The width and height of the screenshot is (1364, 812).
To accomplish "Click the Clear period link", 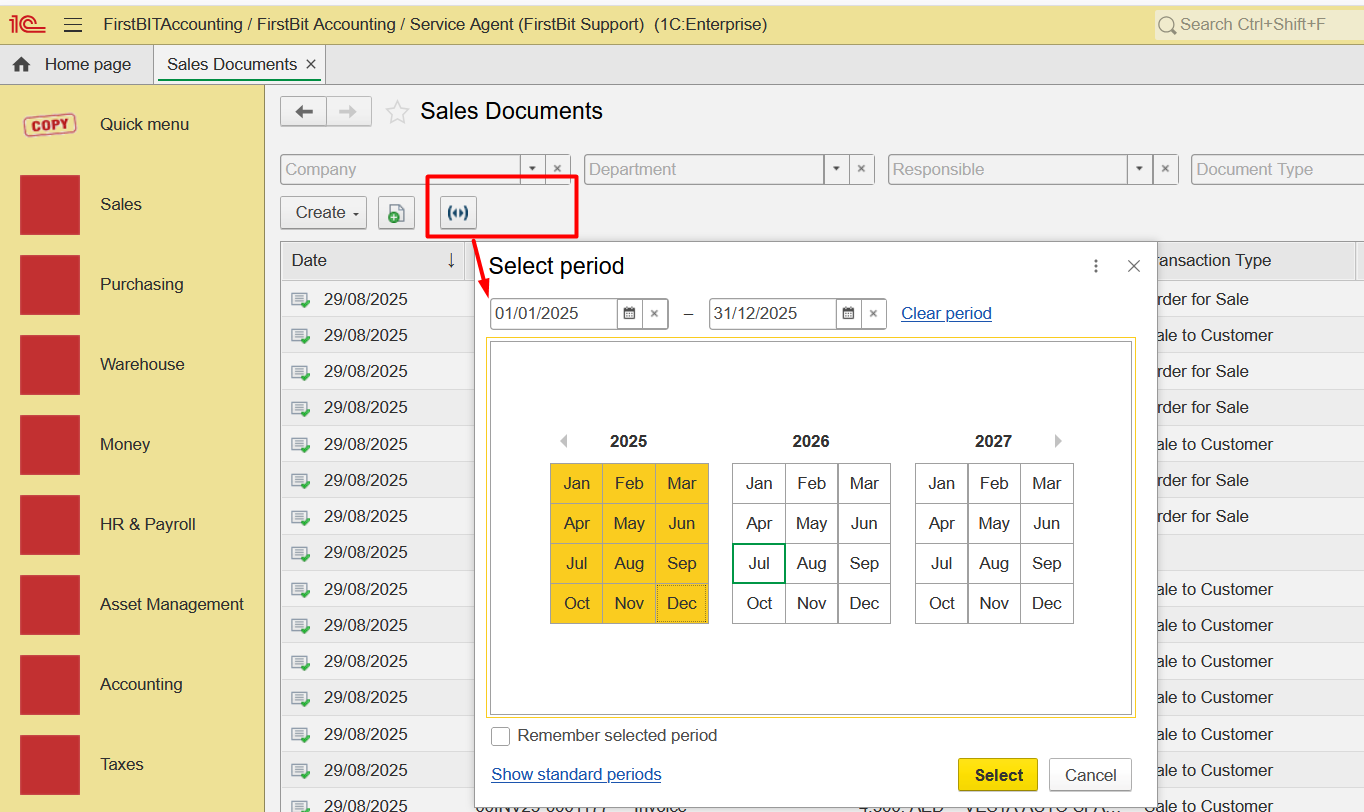I will 946,314.
